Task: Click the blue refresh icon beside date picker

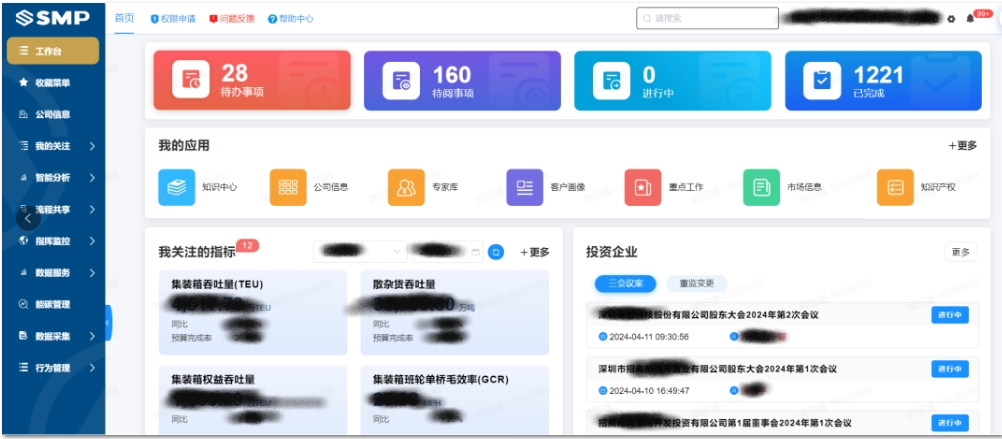Action: tap(496, 252)
